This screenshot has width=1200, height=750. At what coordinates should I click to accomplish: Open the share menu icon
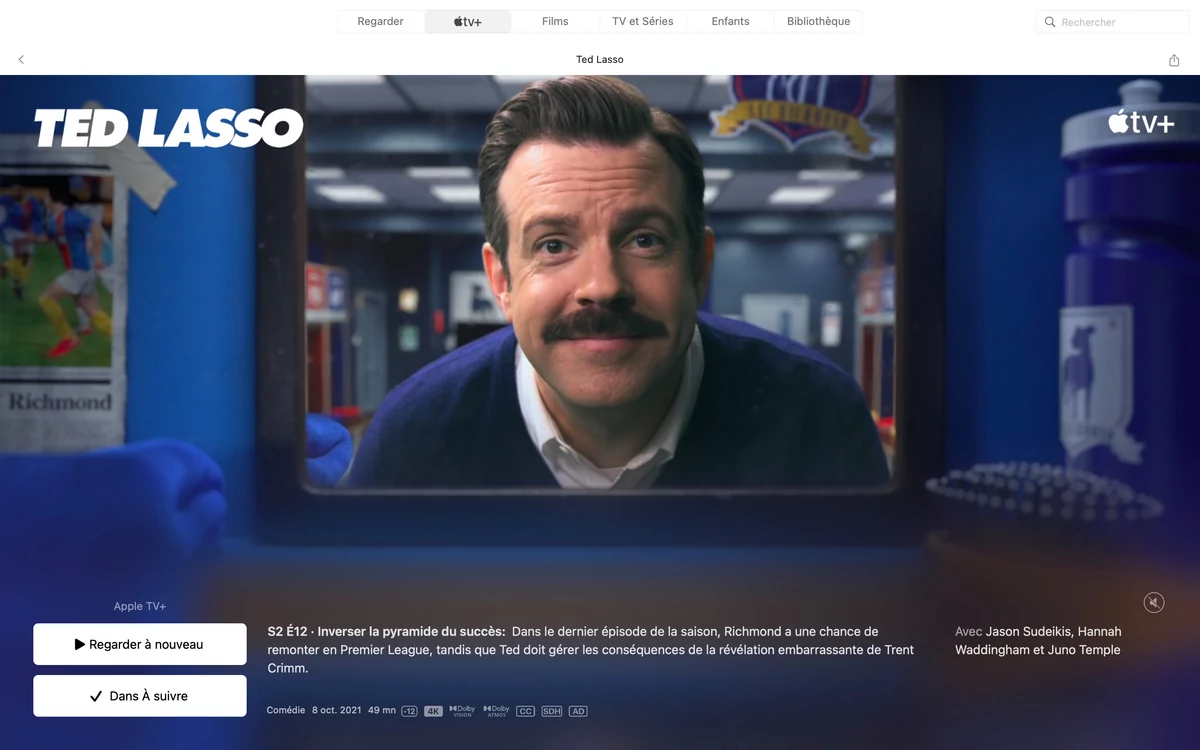pyautogui.click(x=1174, y=60)
